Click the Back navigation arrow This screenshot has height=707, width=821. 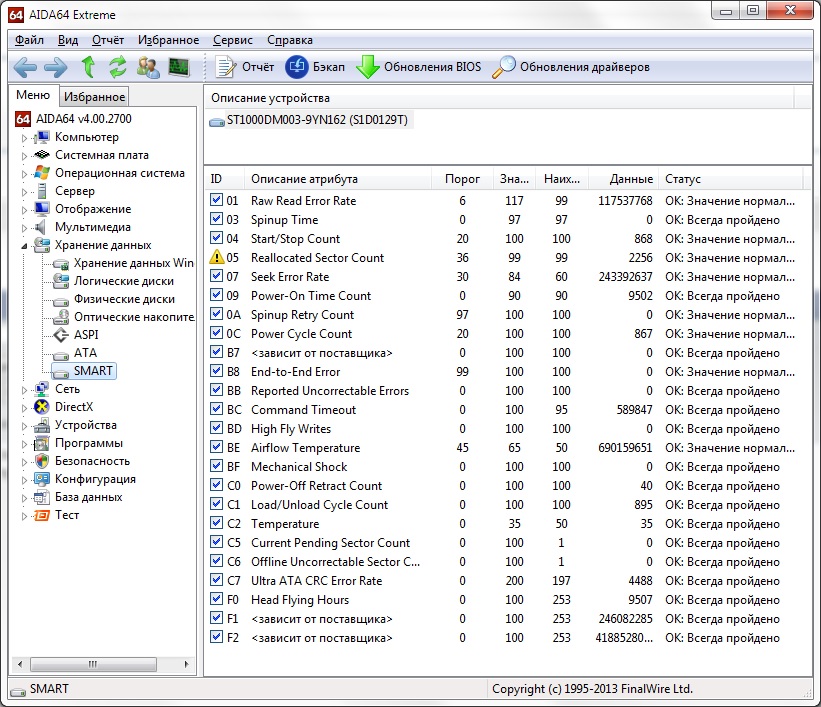25,67
